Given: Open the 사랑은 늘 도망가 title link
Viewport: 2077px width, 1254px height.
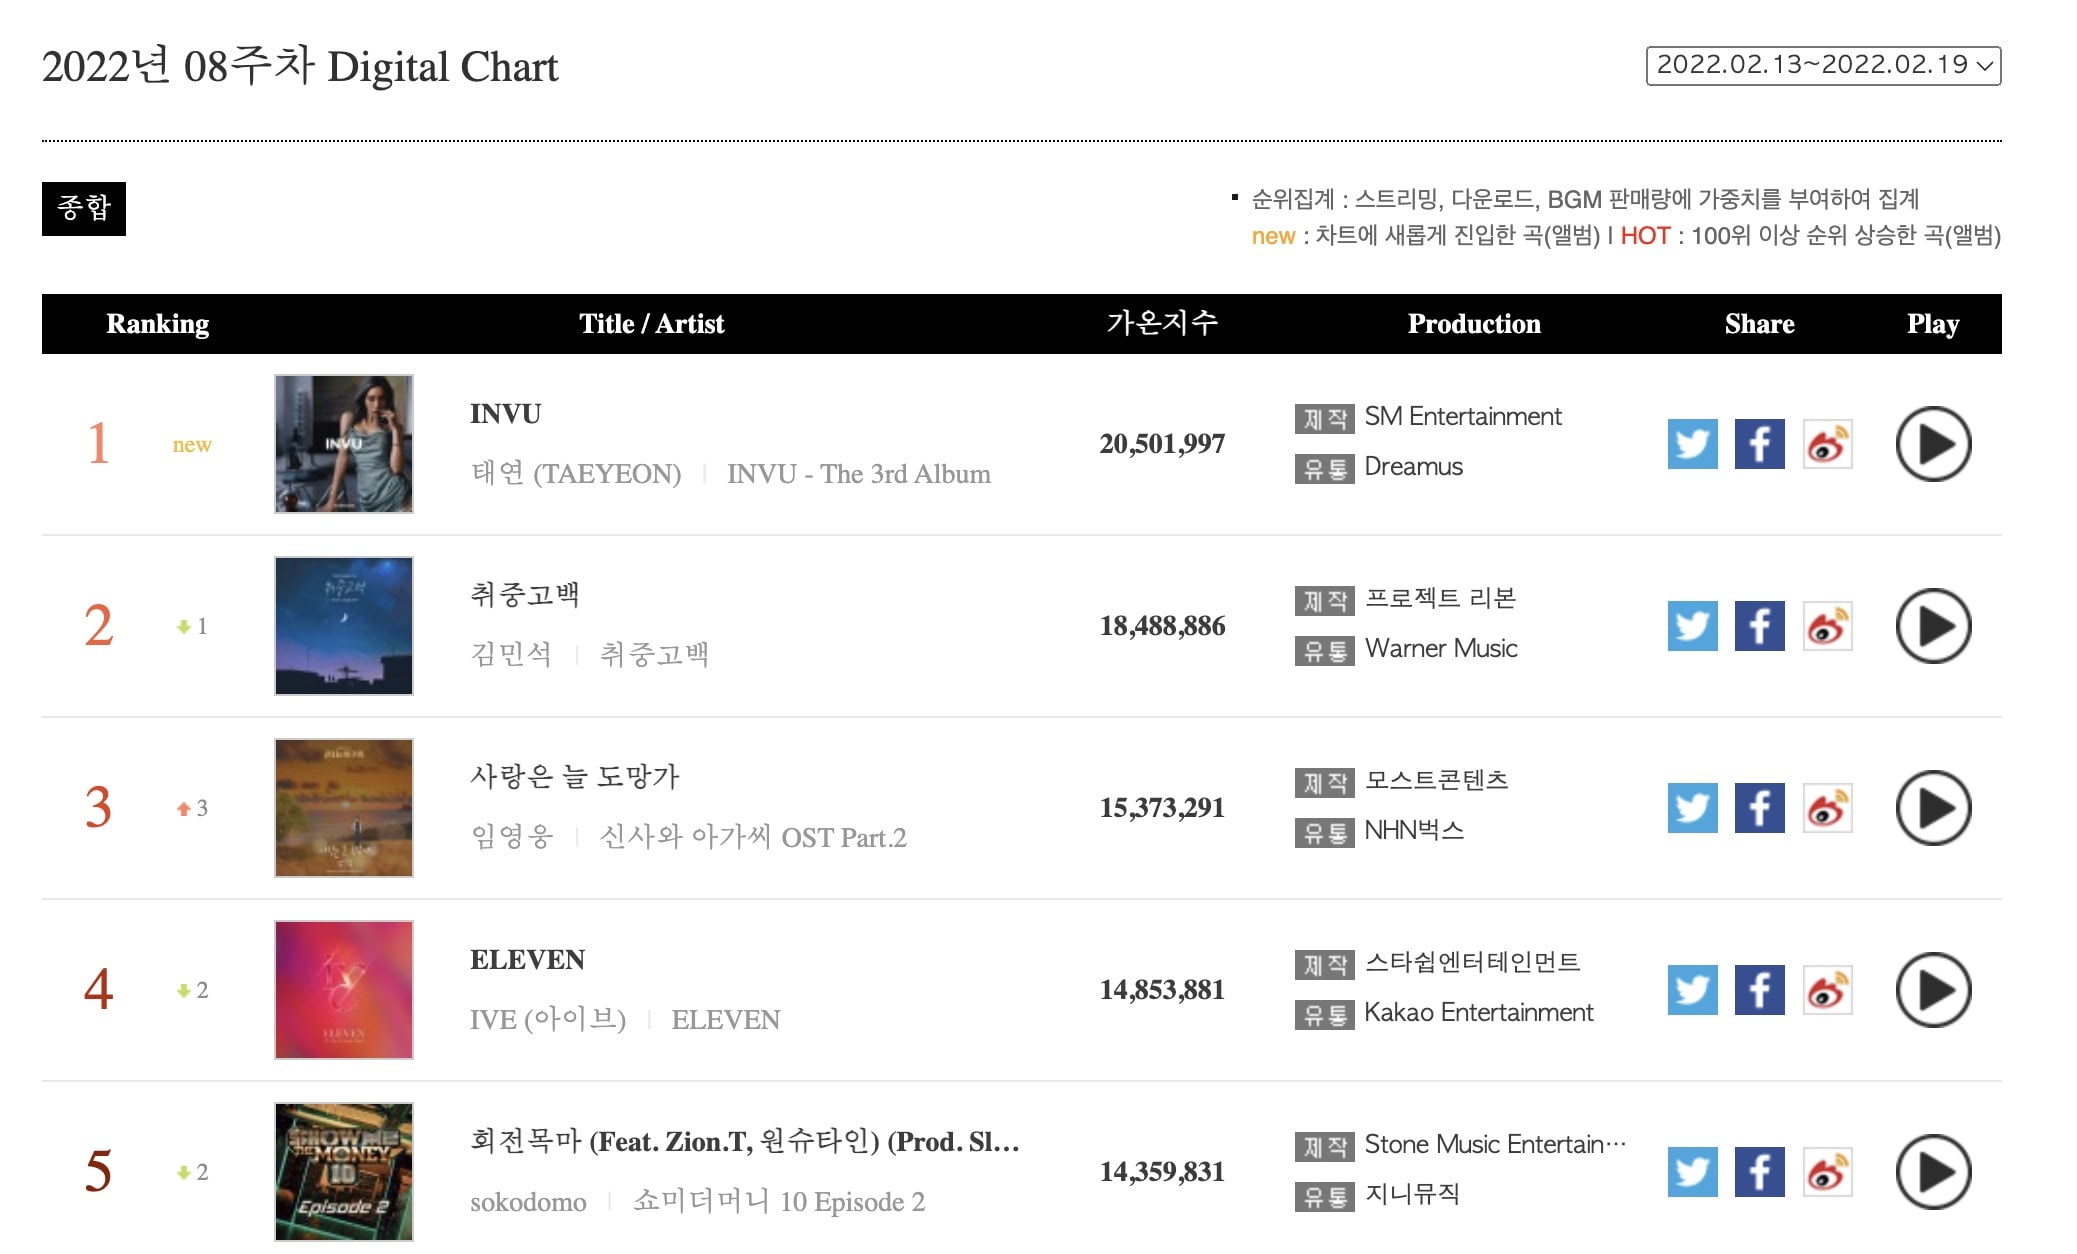Looking at the screenshot, I should click(x=574, y=777).
